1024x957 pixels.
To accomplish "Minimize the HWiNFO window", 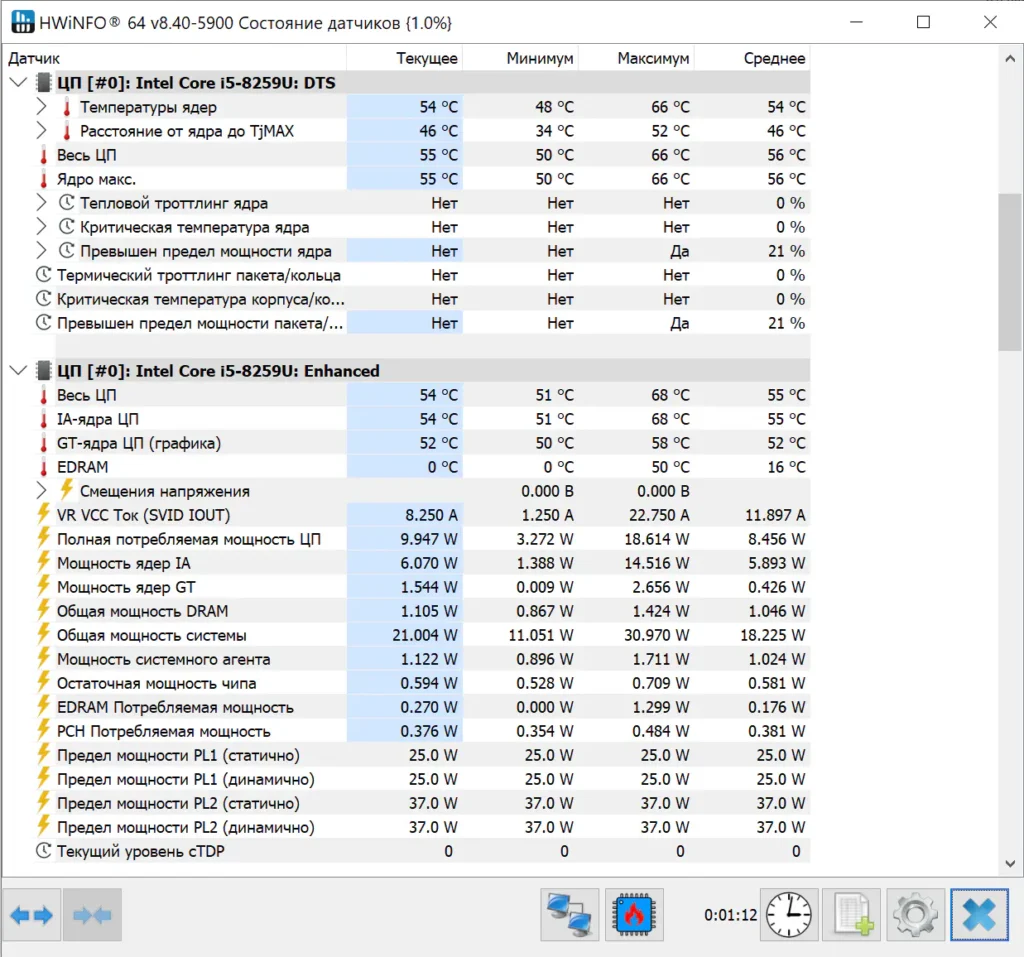I will [857, 22].
